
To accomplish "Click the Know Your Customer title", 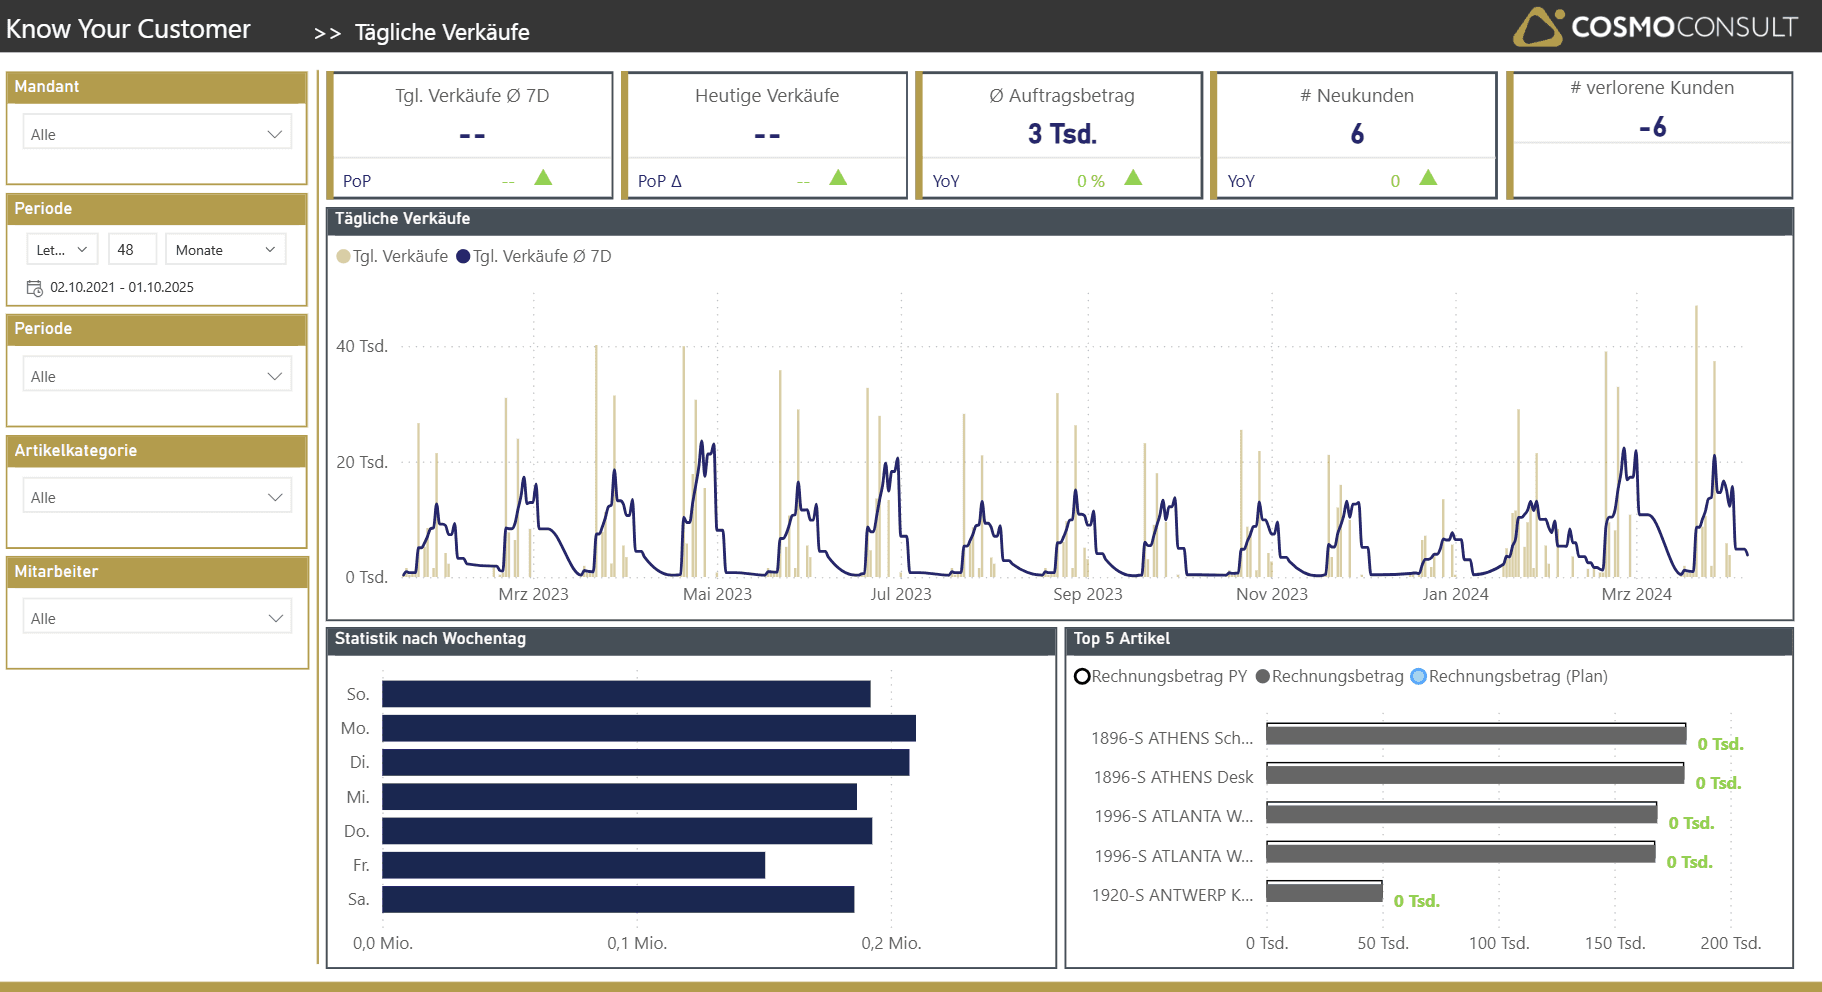I will click(x=128, y=29).
